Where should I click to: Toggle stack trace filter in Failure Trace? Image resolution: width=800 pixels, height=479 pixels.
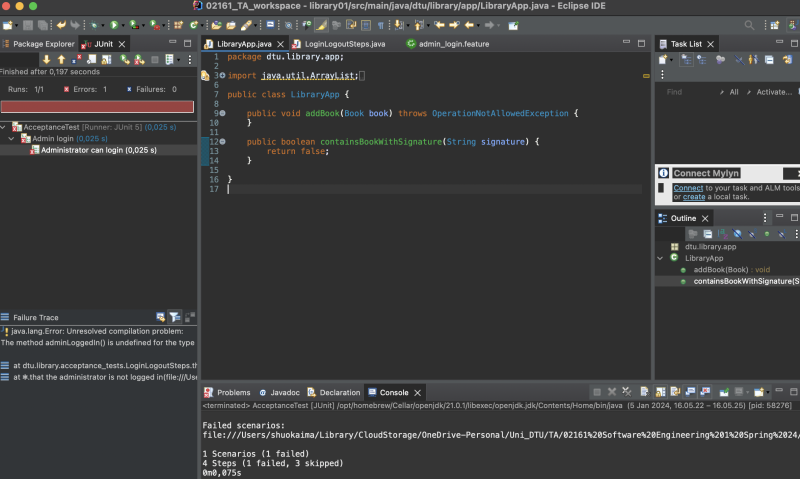pyautogui.click(x=174, y=317)
